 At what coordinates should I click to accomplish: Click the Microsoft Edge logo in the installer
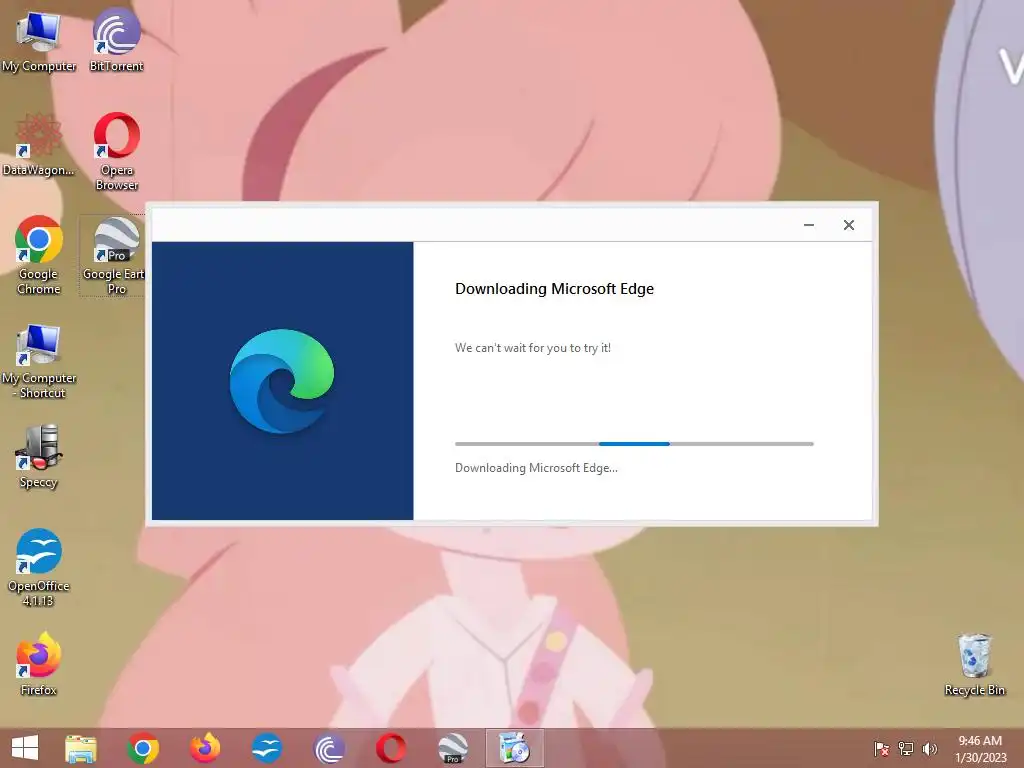point(282,381)
